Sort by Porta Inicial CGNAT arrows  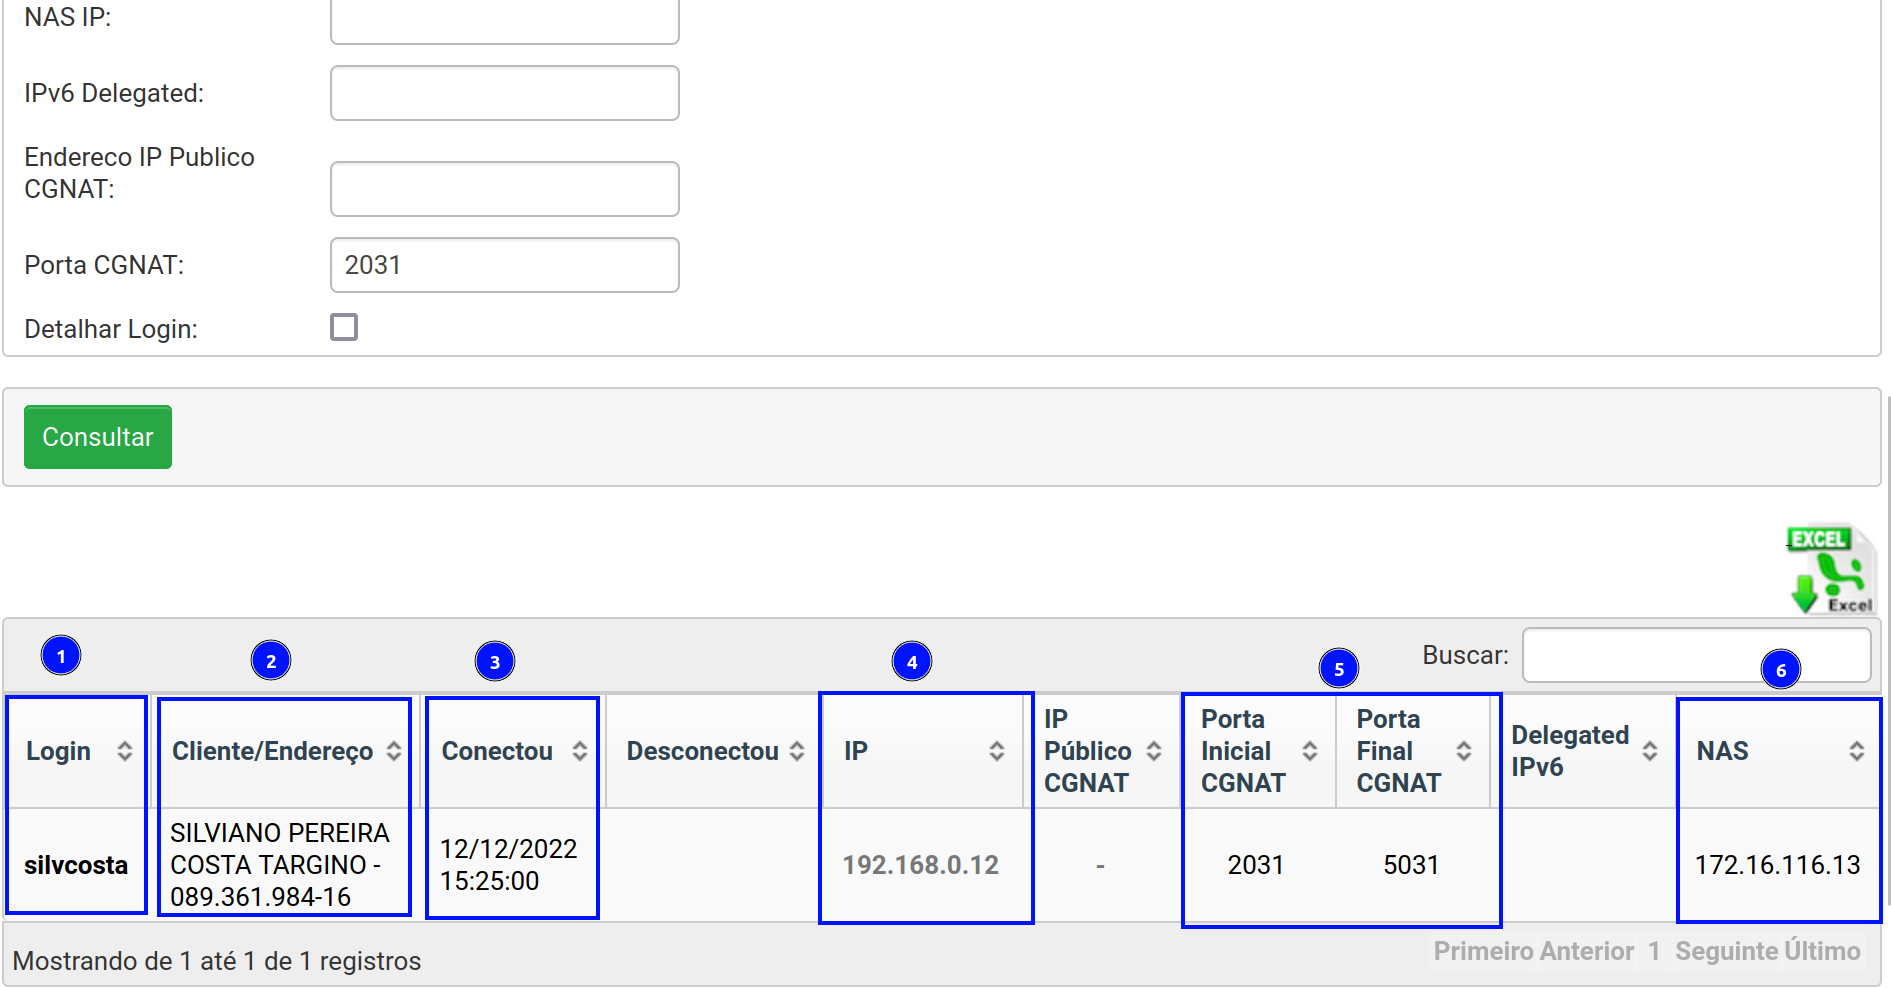[x=1309, y=751]
